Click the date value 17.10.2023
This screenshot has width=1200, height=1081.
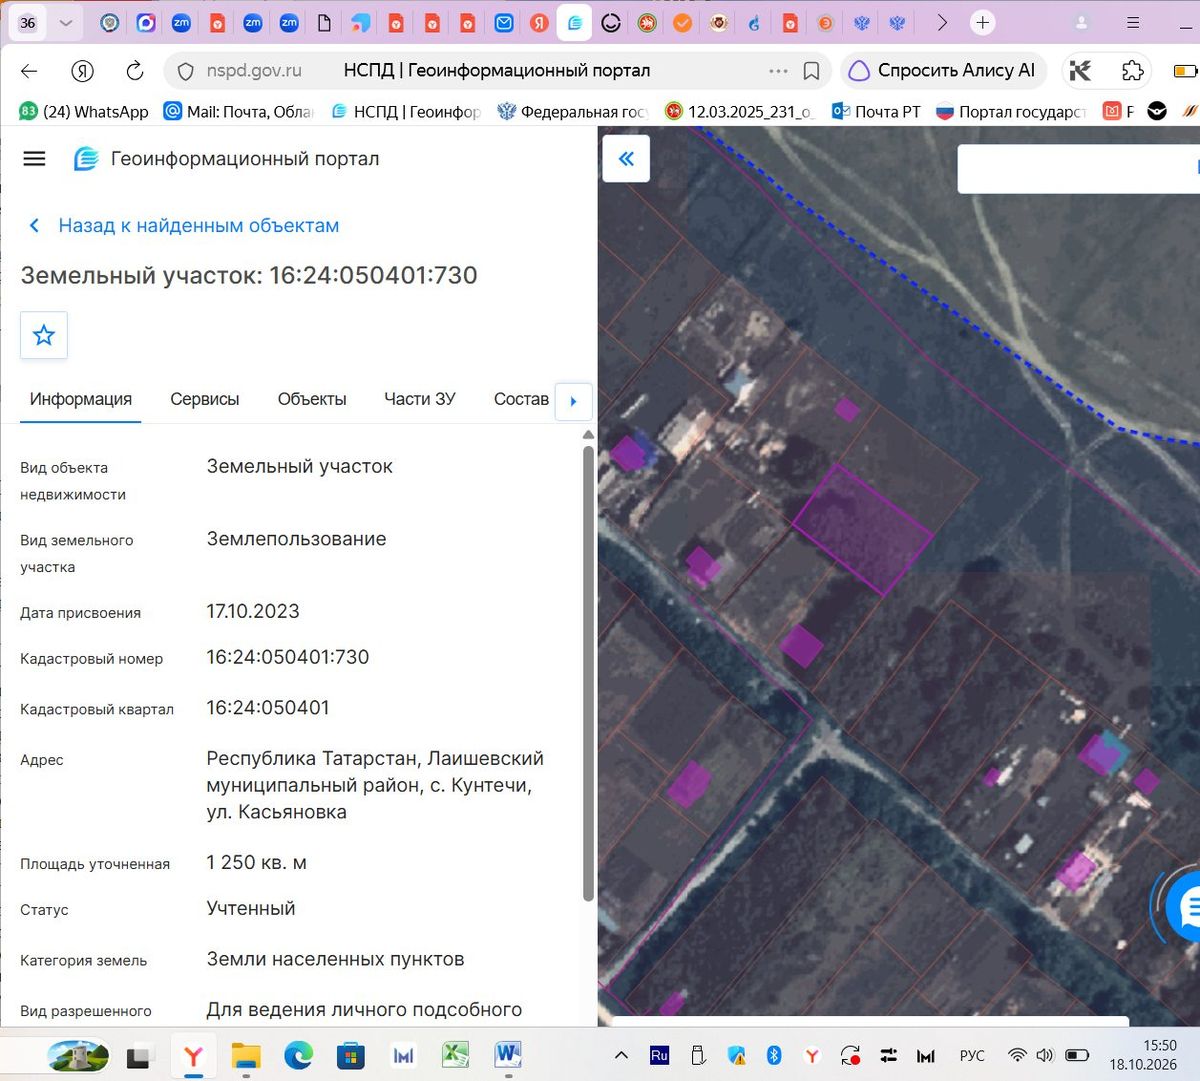[253, 611]
